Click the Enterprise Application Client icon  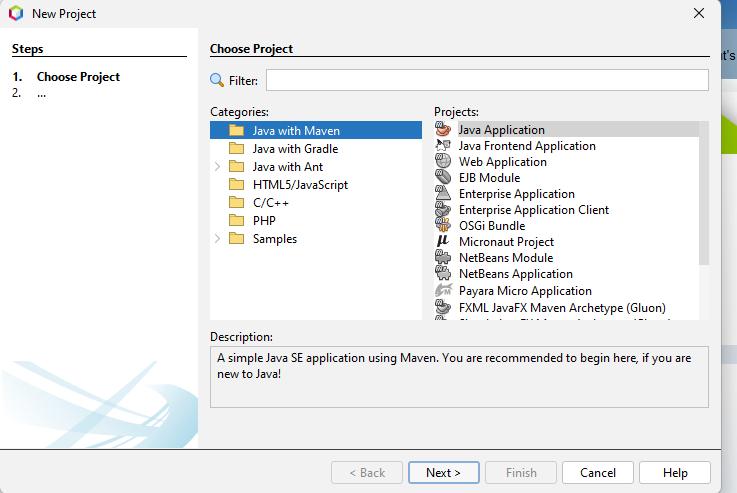pyautogui.click(x=443, y=209)
